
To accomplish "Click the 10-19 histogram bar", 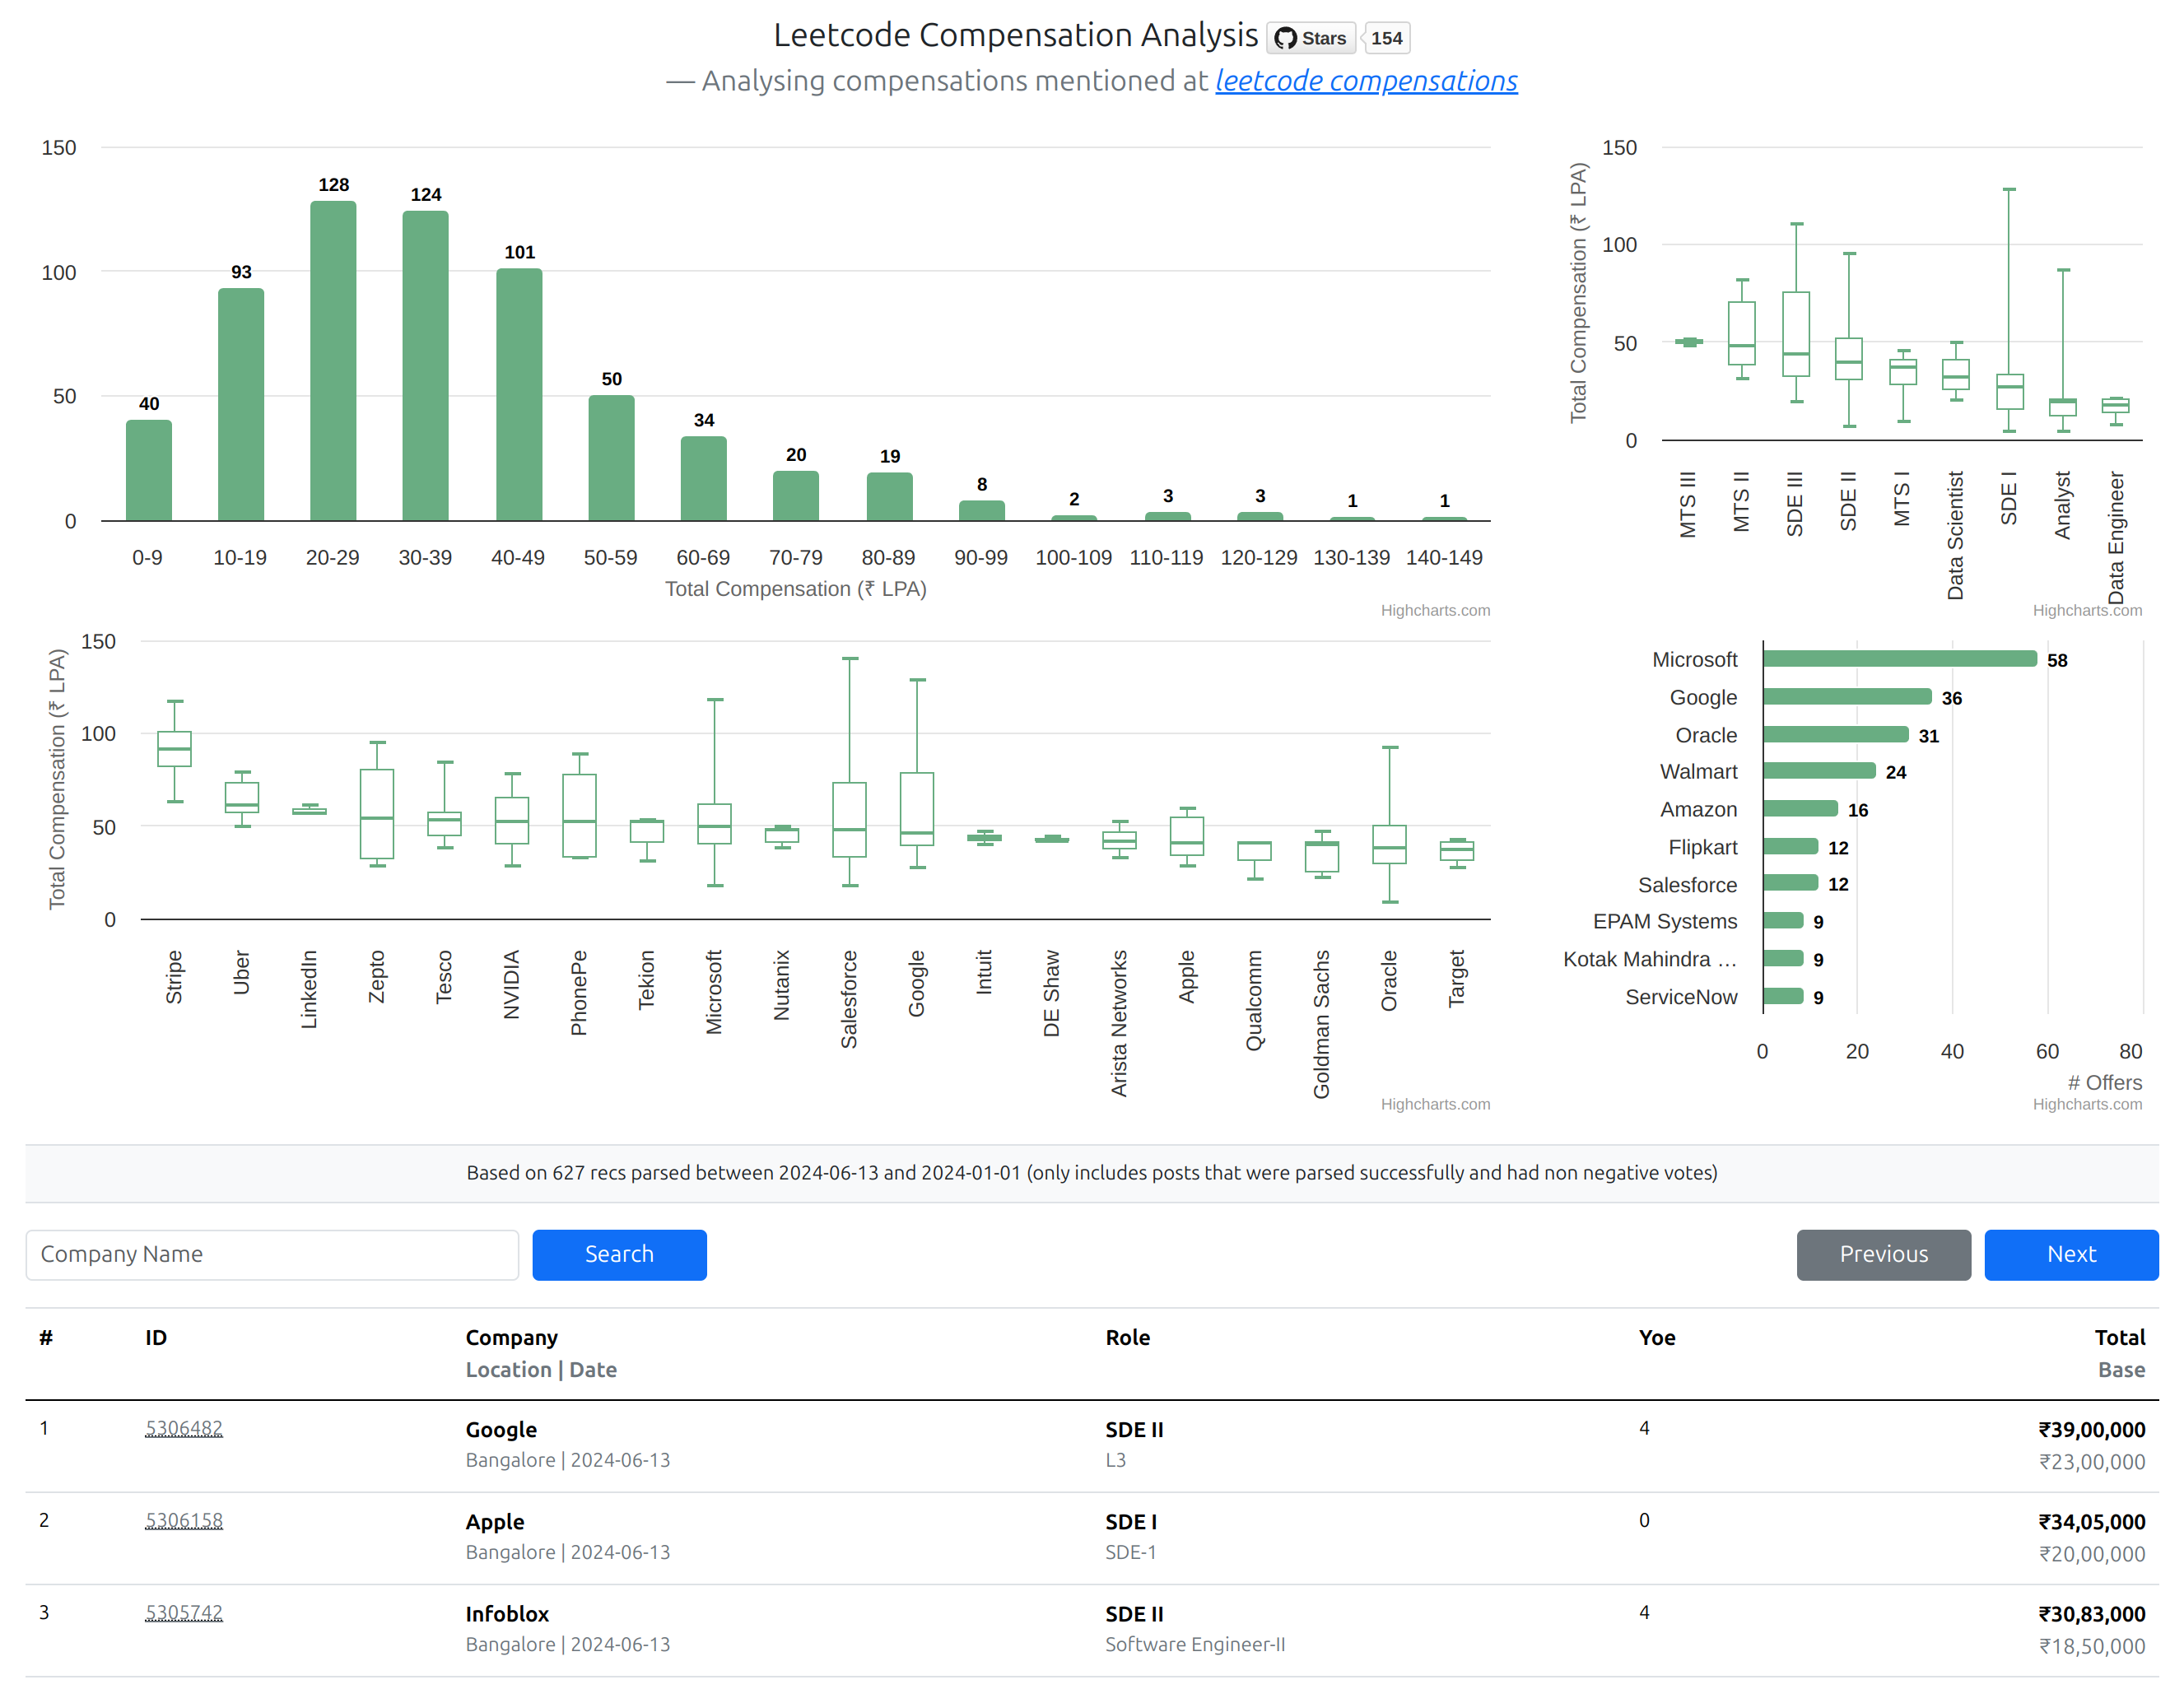I will [x=241, y=405].
